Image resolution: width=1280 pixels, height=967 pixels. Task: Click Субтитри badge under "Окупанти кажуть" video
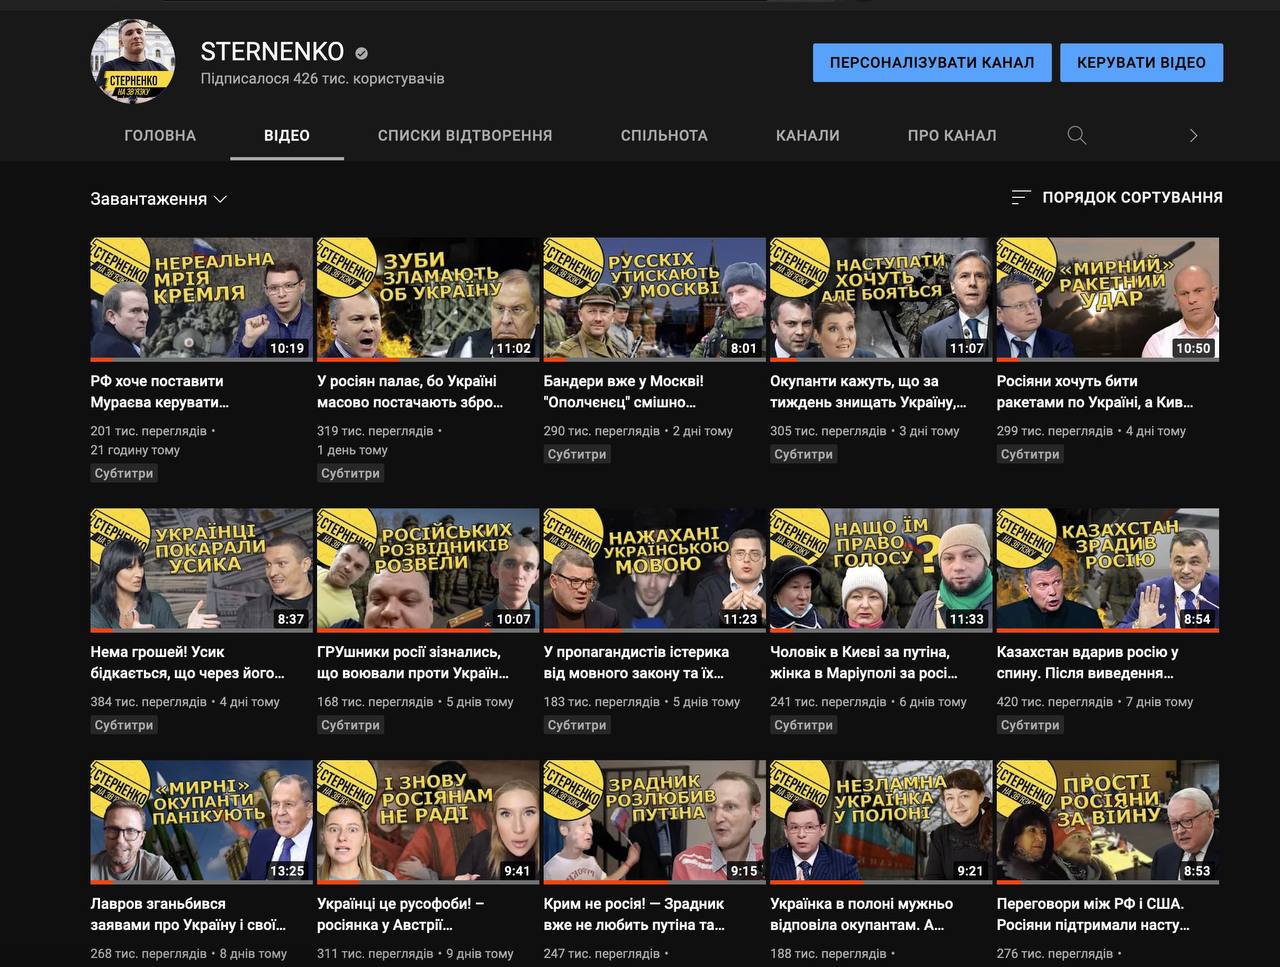[803, 454]
